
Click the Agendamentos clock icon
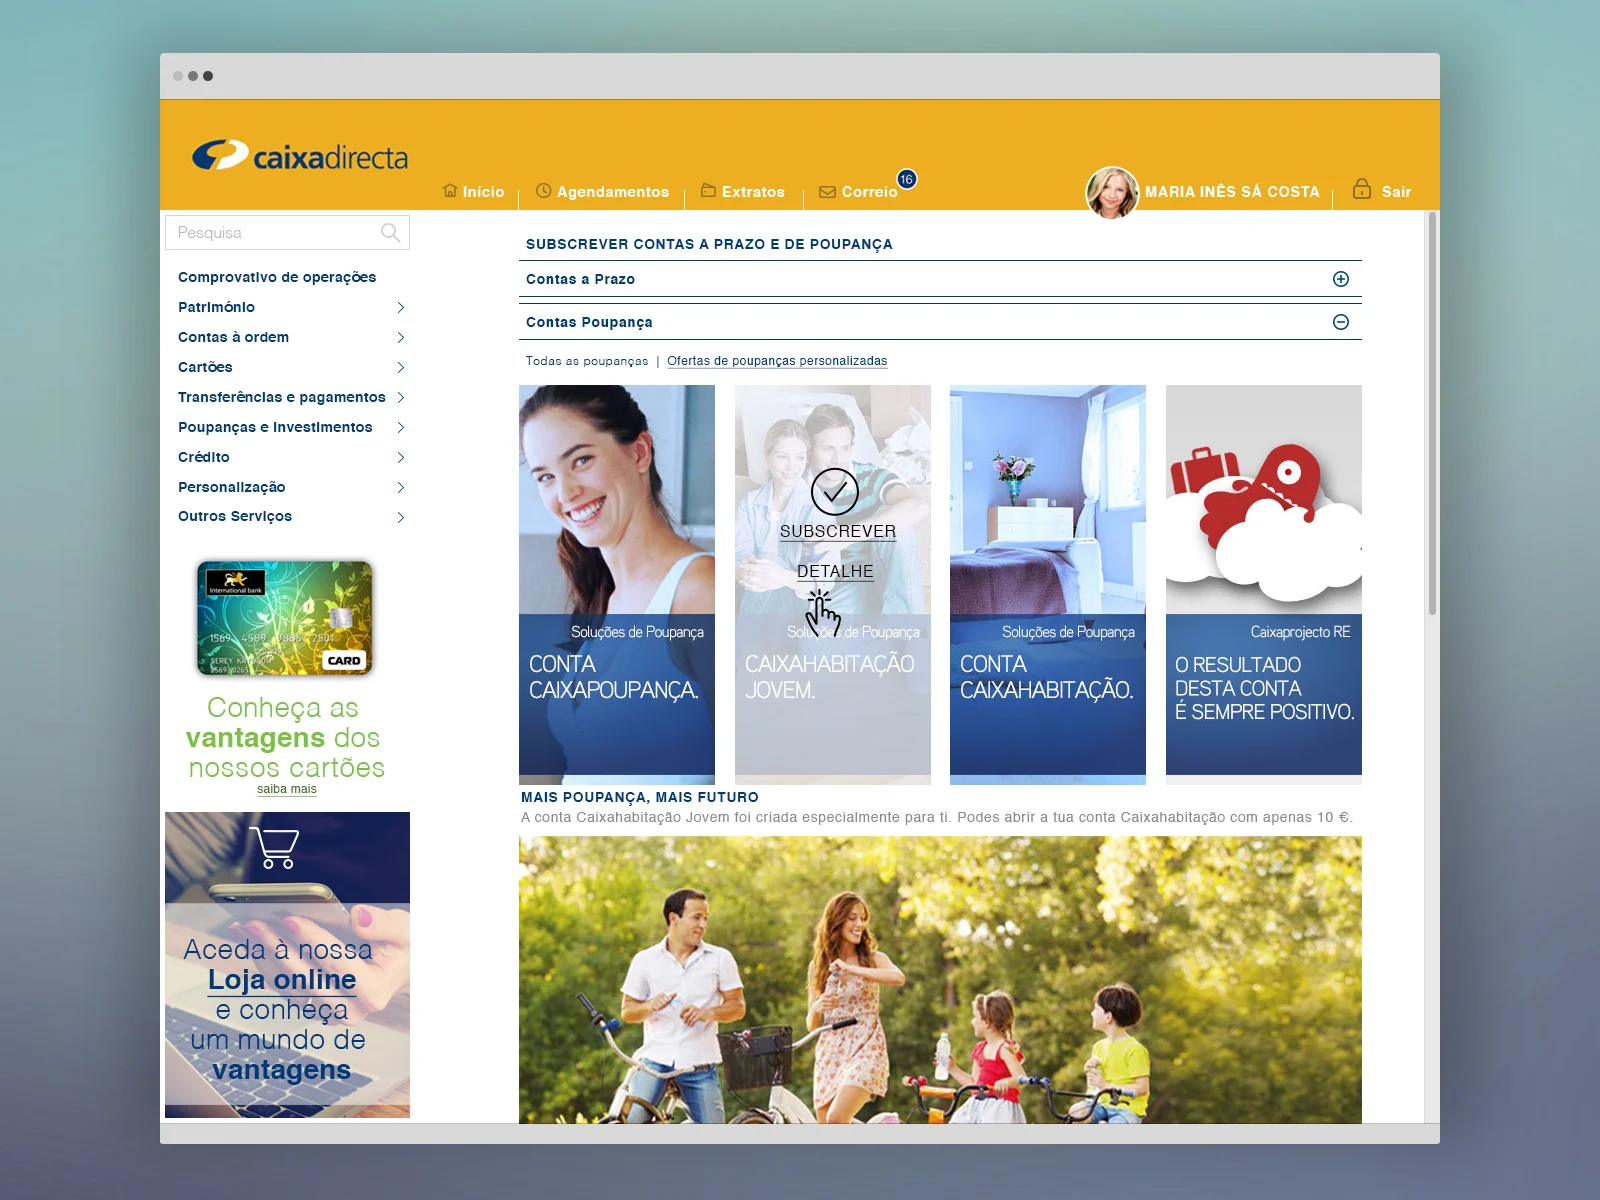[544, 190]
